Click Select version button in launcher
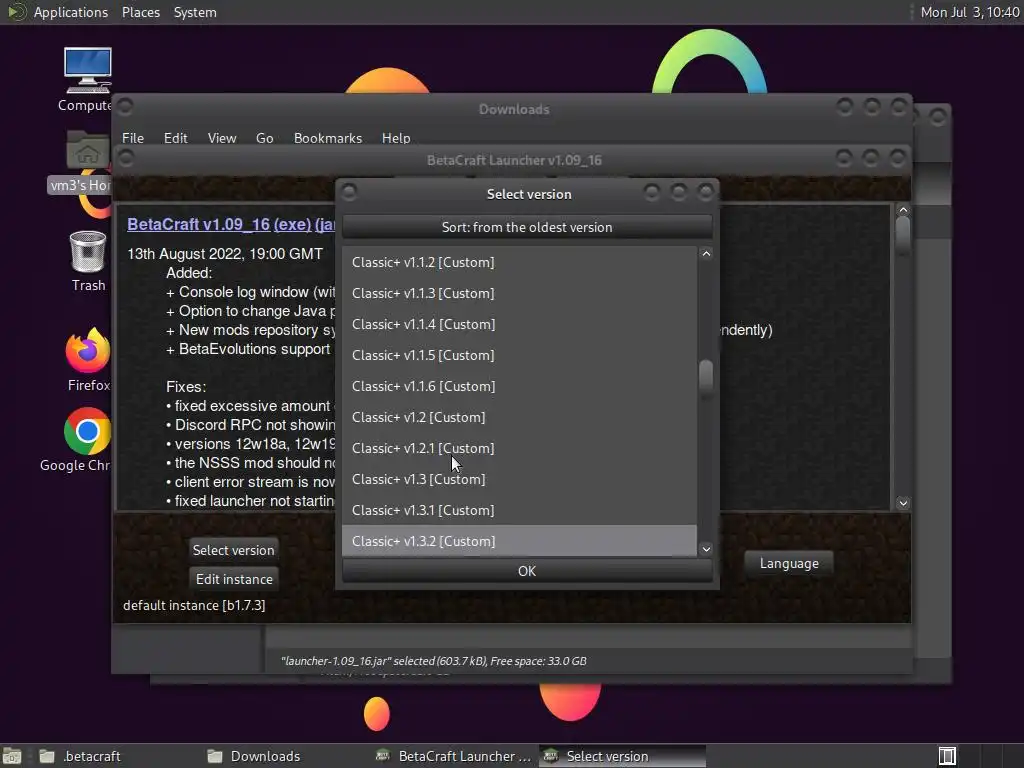This screenshot has width=1024, height=768. click(x=233, y=550)
